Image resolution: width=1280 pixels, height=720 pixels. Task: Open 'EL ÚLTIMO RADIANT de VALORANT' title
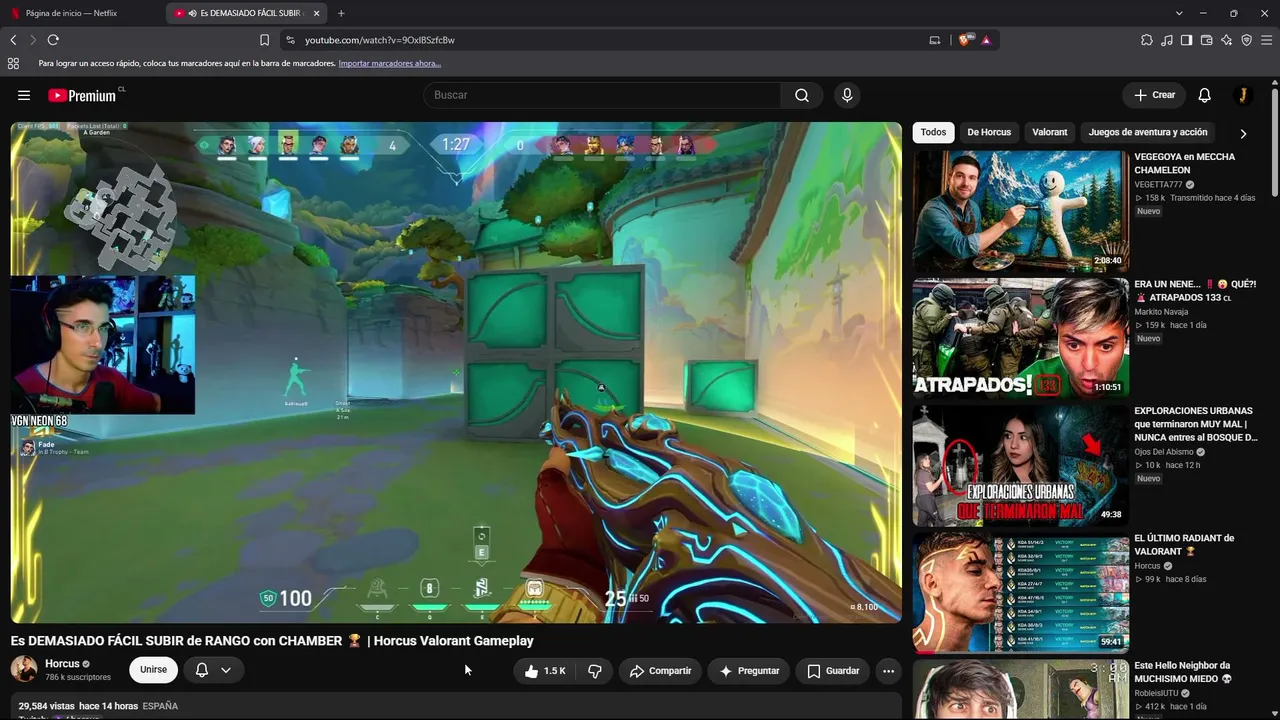tap(1184, 545)
